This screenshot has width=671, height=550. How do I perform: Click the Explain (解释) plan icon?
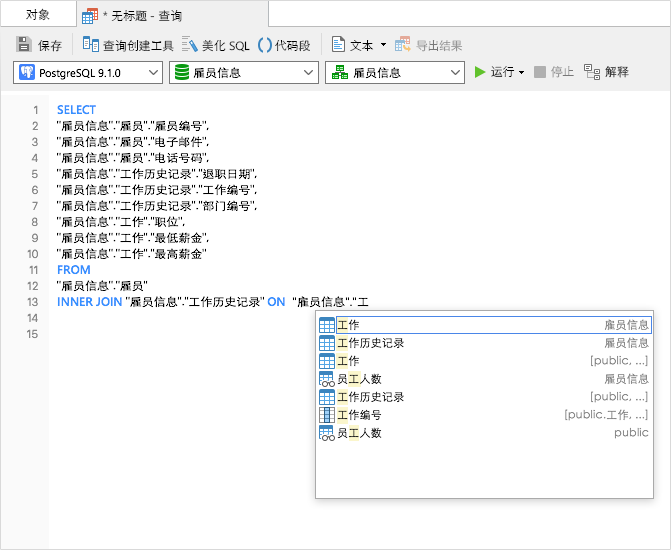coord(592,72)
